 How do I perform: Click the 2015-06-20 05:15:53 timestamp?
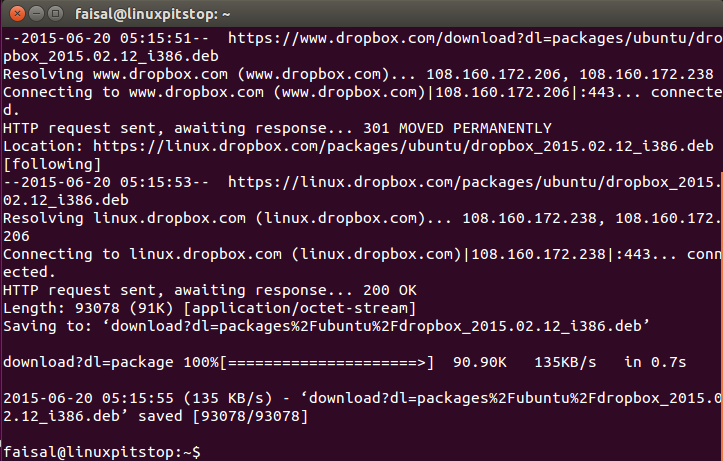click(x=107, y=182)
